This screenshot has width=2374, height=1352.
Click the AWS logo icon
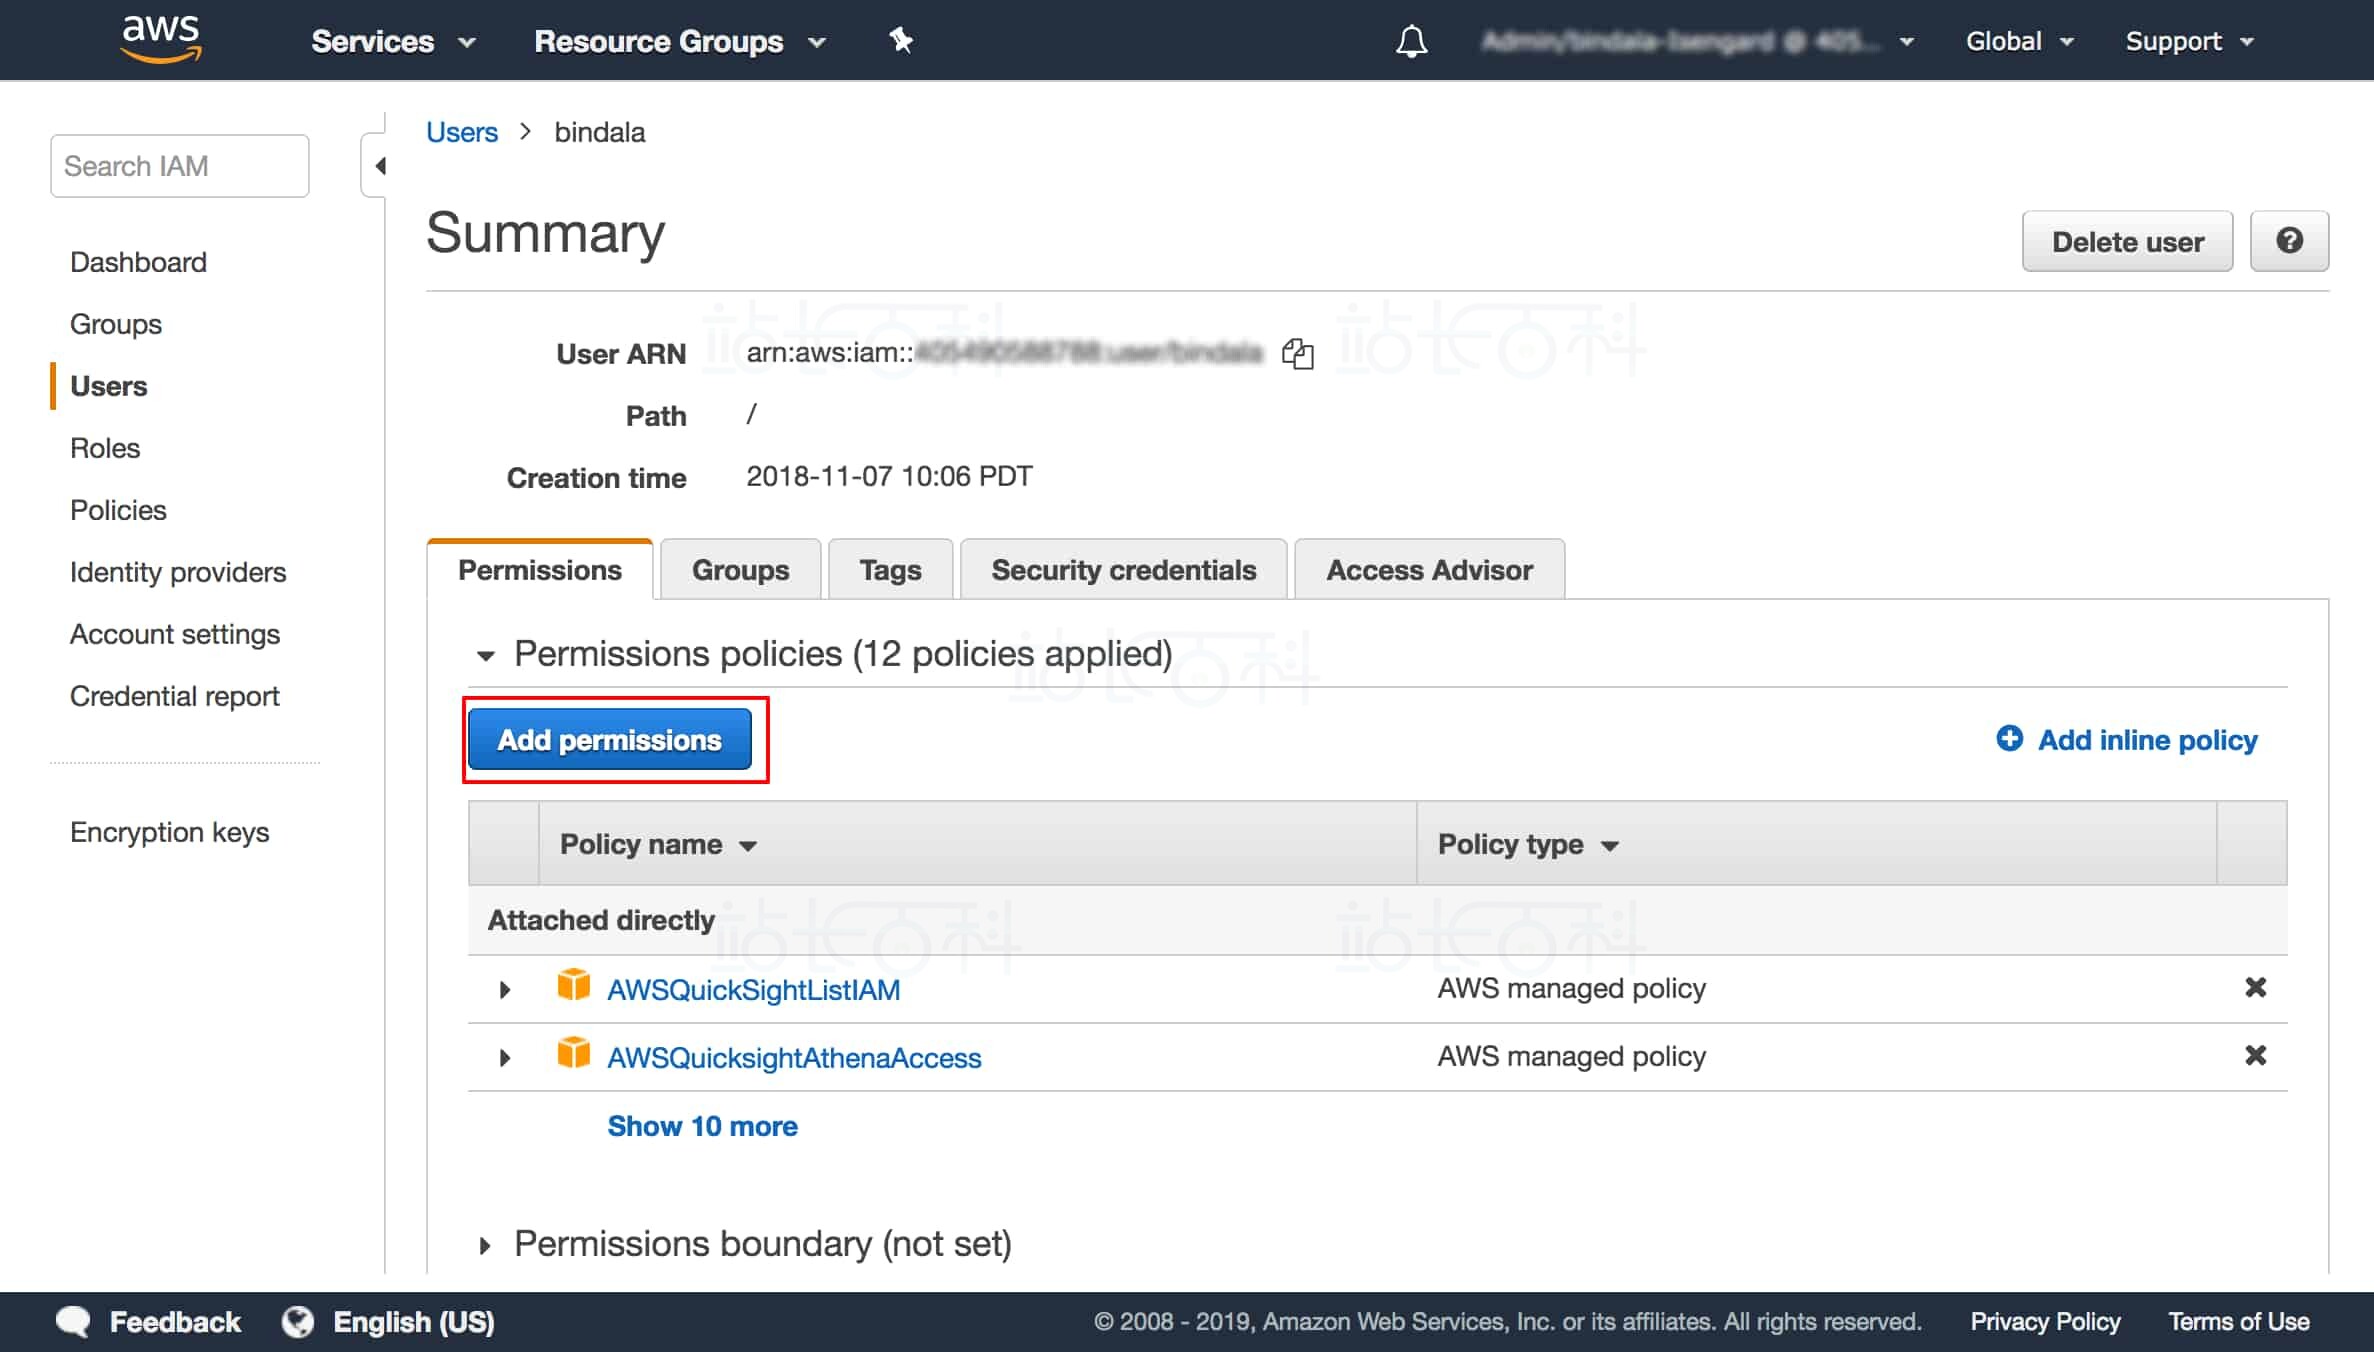point(161,38)
